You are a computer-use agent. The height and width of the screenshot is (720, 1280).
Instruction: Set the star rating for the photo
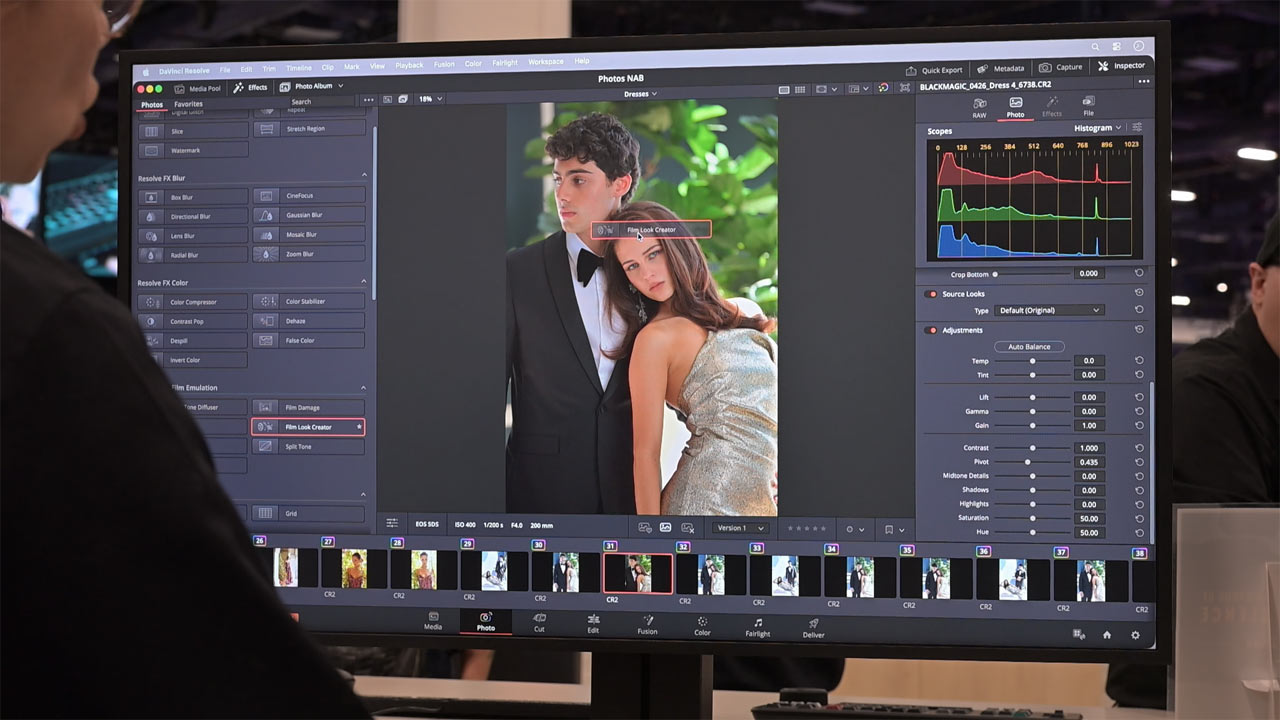pos(807,528)
